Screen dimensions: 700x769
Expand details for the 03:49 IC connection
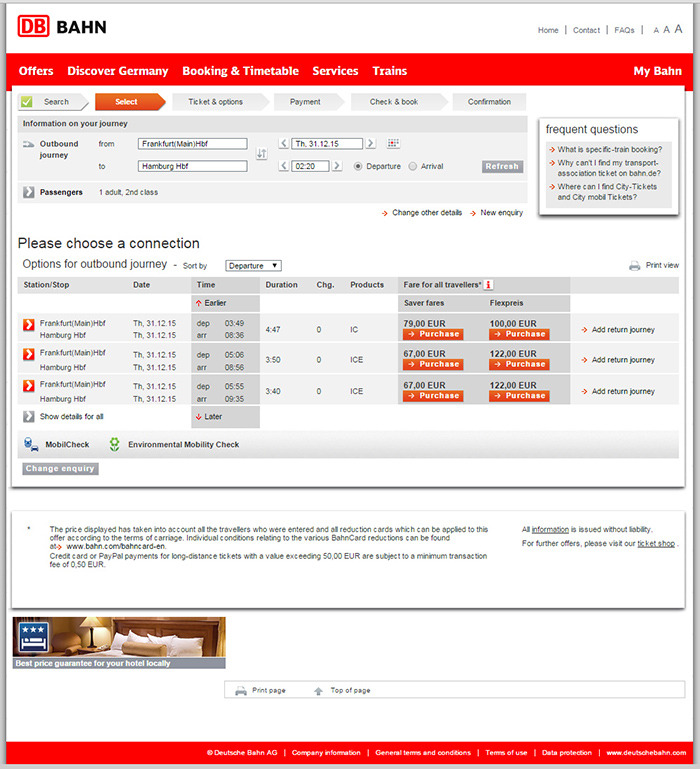coord(28,324)
